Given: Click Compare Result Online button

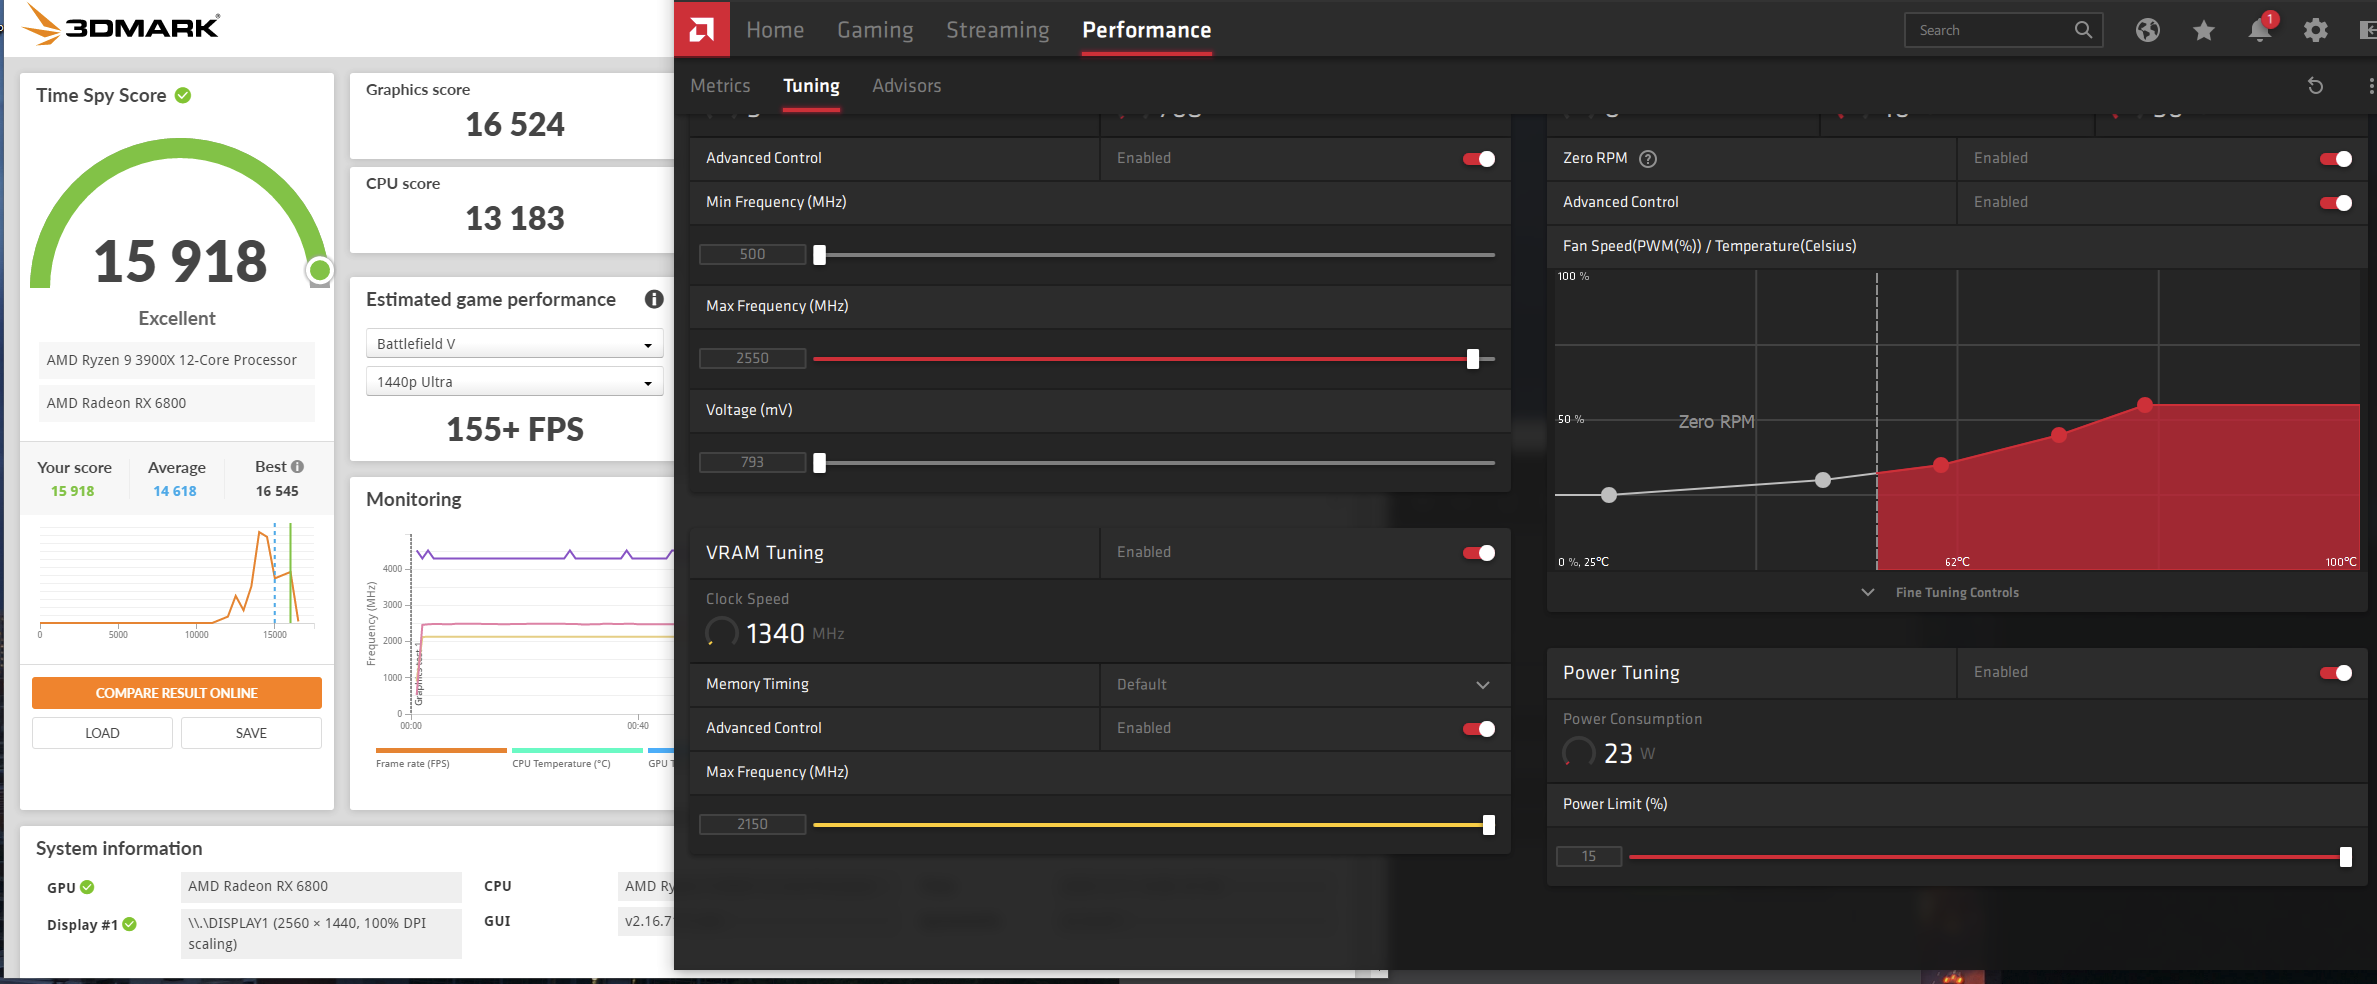Looking at the screenshot, I should [177, 693].
